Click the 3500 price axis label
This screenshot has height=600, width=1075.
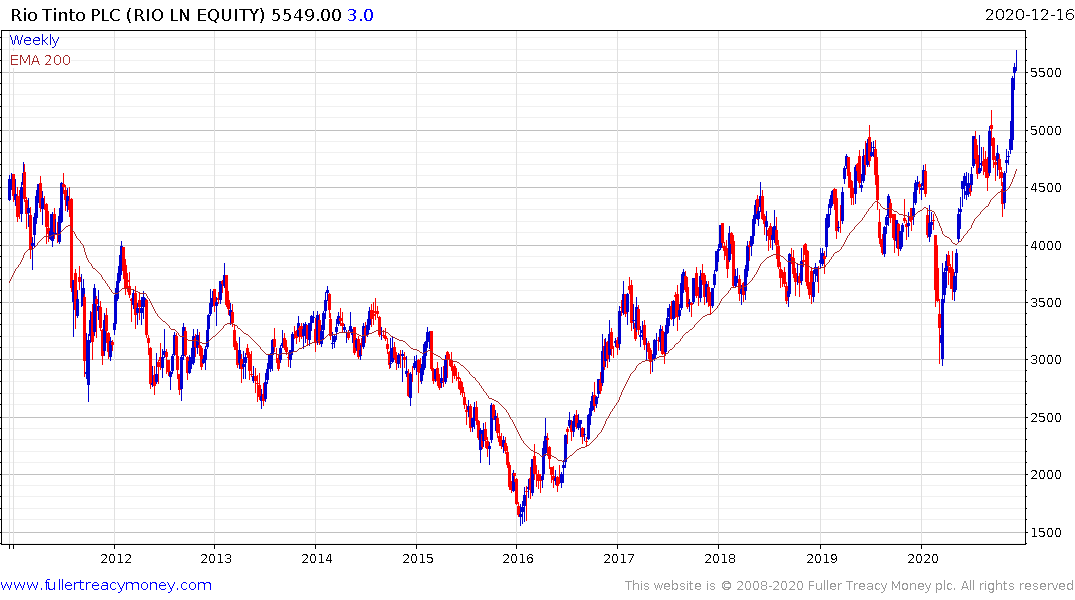[x=1046, y=302]
